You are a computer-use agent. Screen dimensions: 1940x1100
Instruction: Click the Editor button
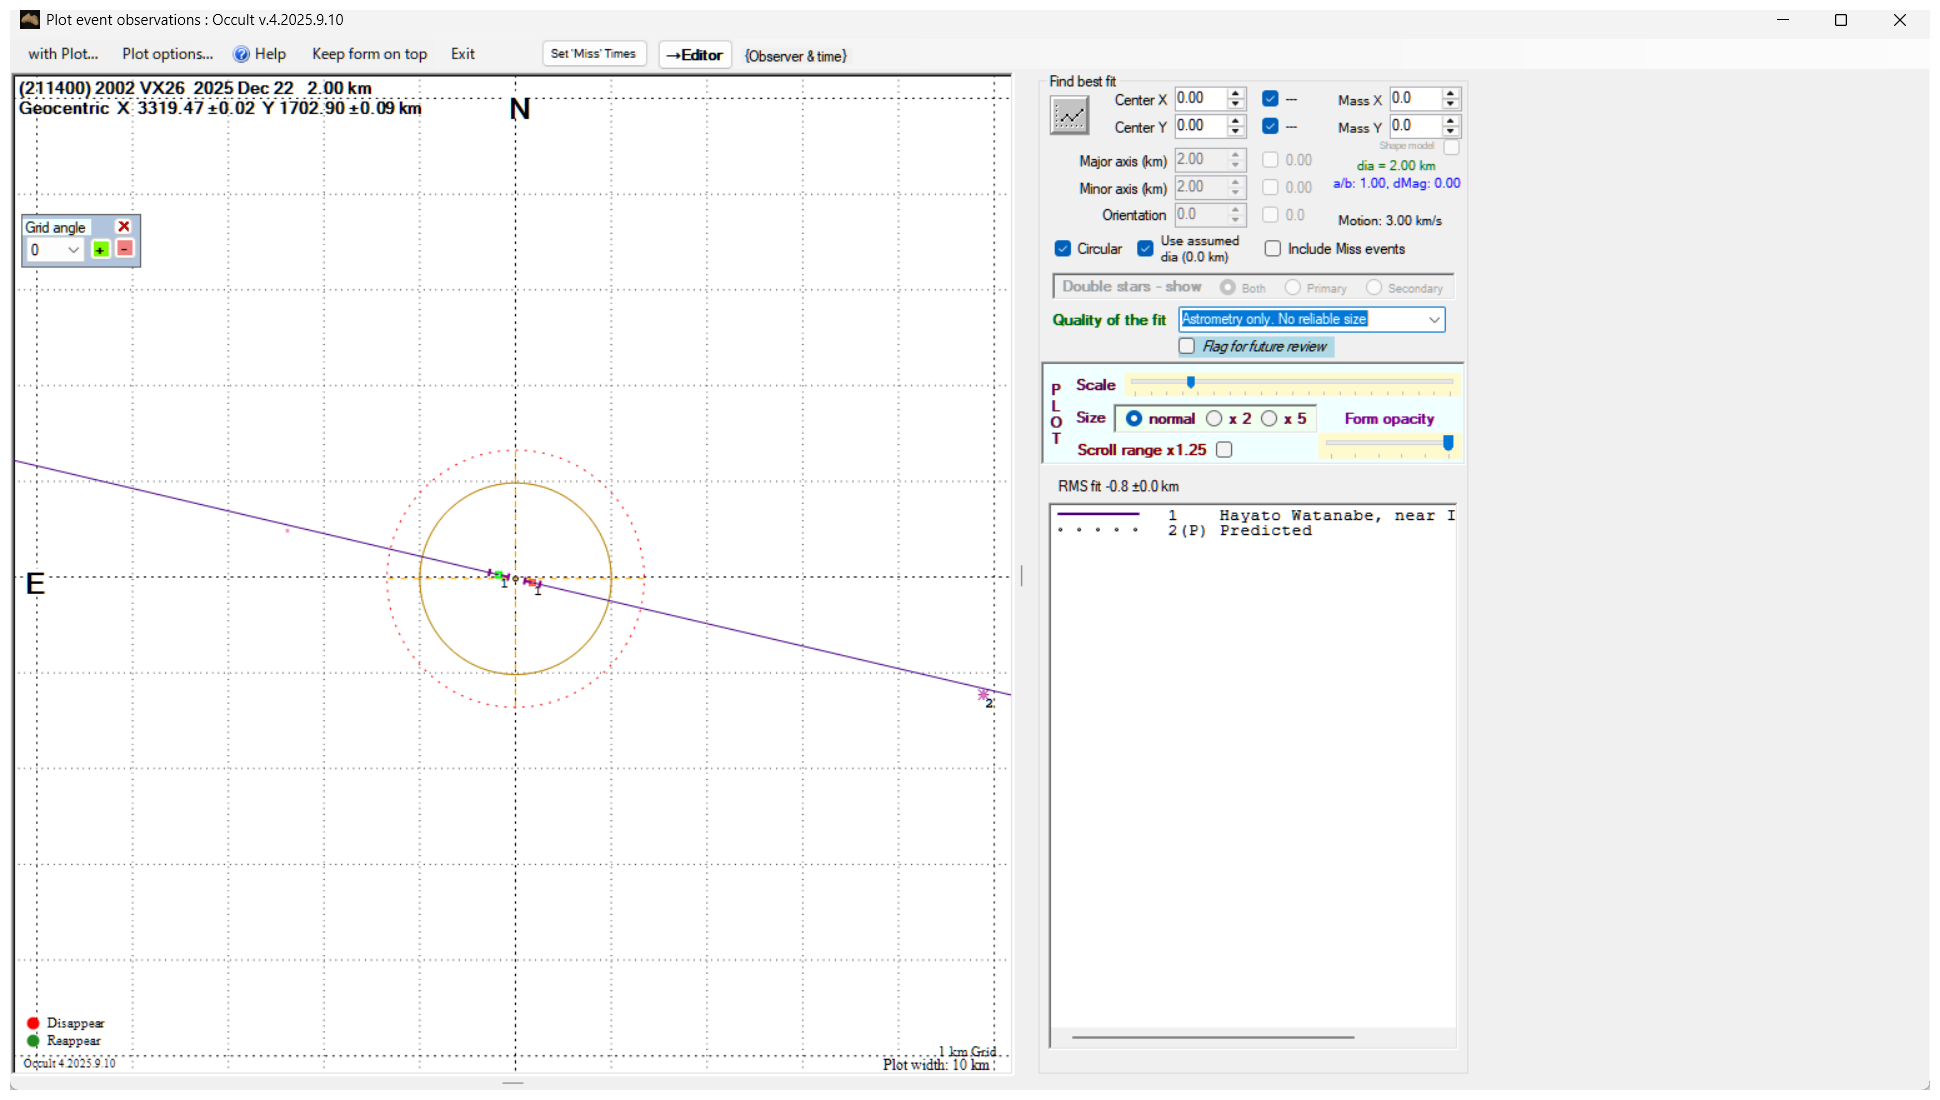[x=695, y=55]
